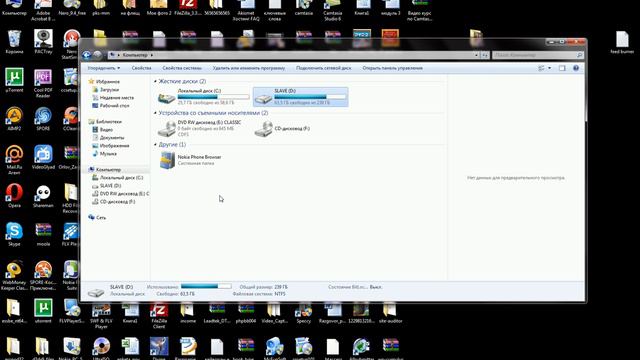
Task: Refresh the Explorer address bar location
Action: click(484, 55)
